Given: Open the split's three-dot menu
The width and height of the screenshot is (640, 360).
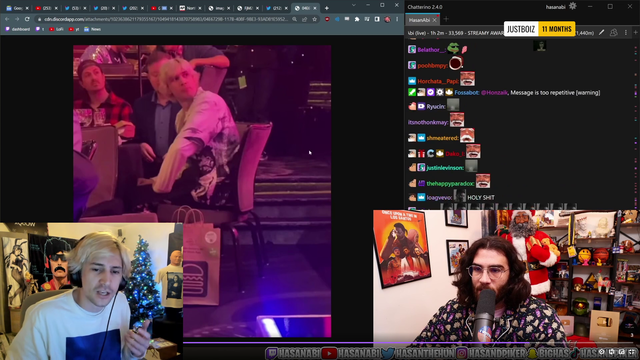Looking at the screenshot, I should pyautogui.click(x=626, y=33).
